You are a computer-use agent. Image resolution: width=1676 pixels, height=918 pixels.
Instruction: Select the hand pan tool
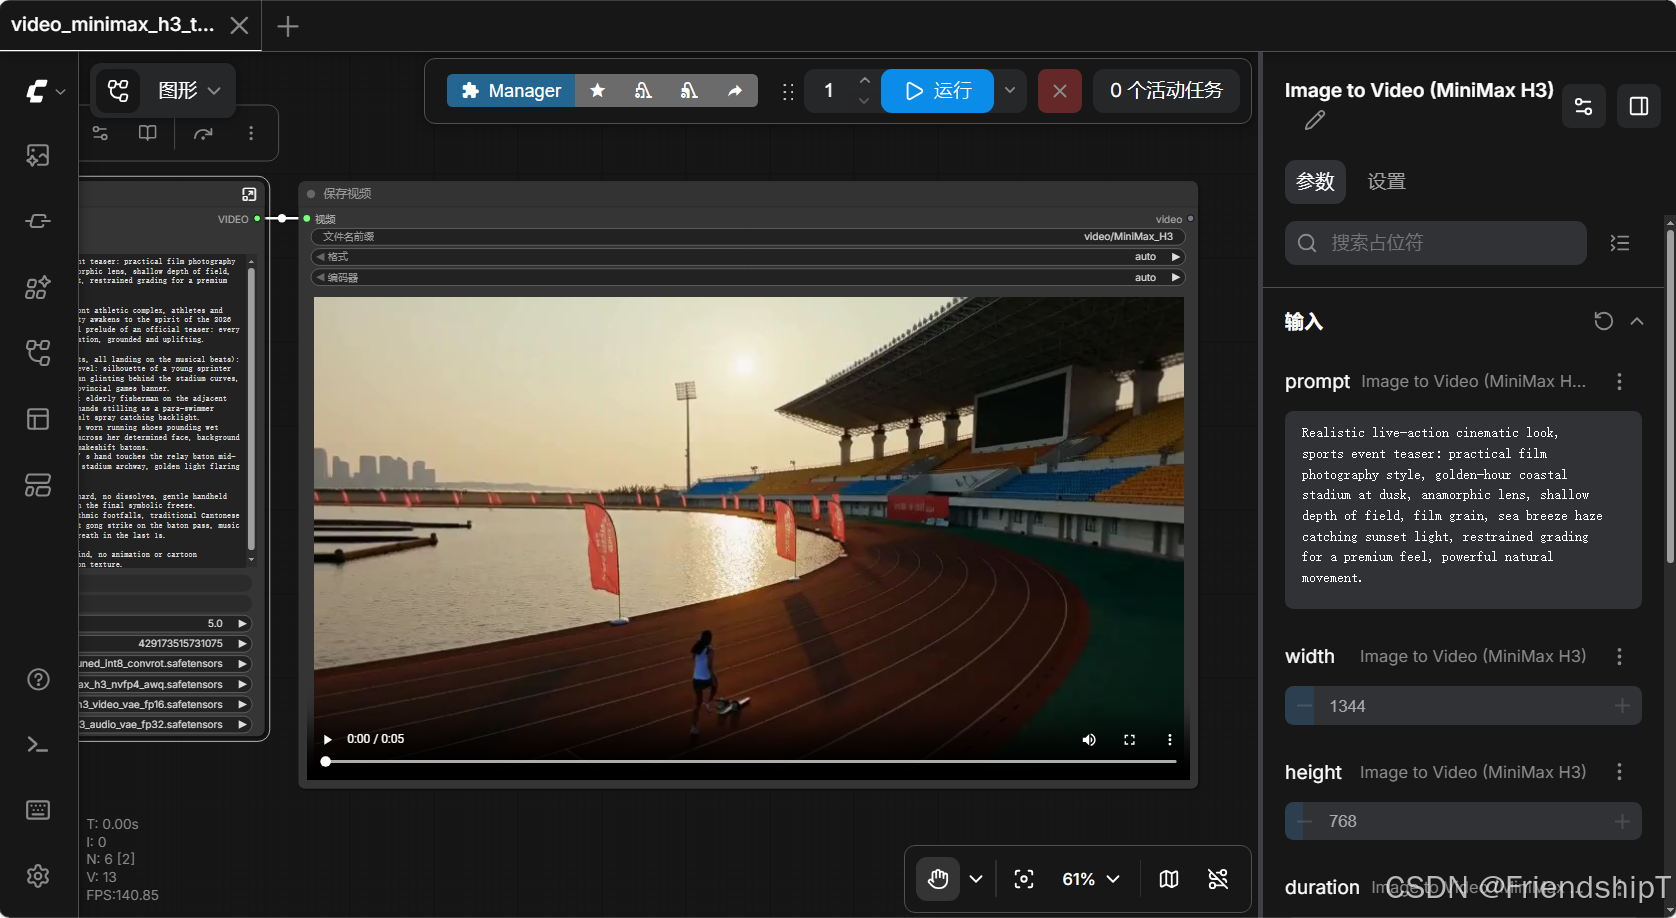point(938,879)
